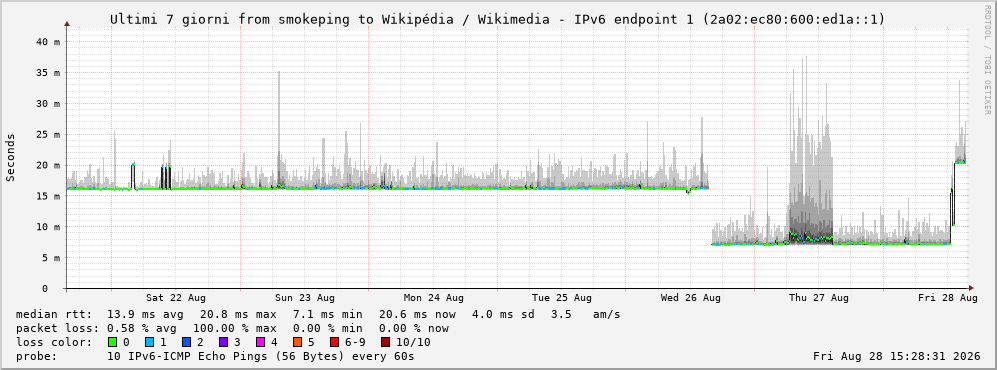Click the Sat 22 Aug axis label
This screenshot has height=370, width=997.
(x=175, y=298)
